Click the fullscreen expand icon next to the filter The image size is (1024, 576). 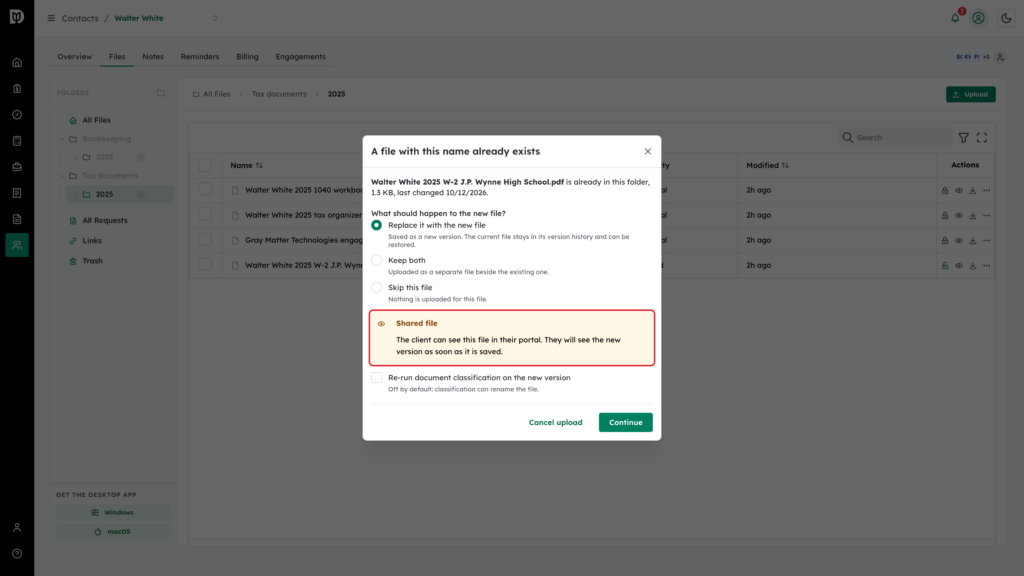pyautogui.click(x=982, y=138)
